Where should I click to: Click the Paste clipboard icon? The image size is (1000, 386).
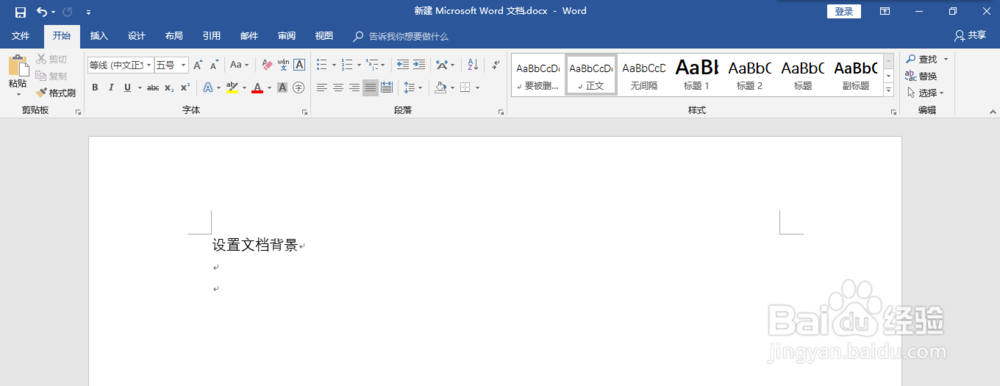pos(18,67)
